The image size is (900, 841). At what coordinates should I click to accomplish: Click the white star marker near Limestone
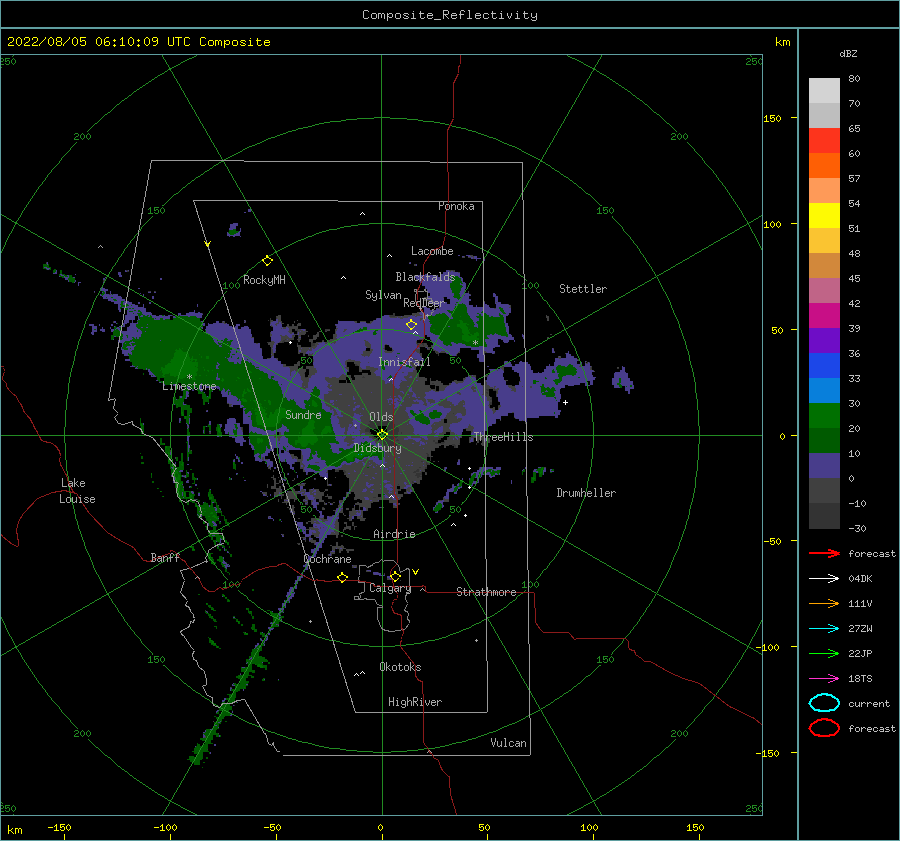189,377
